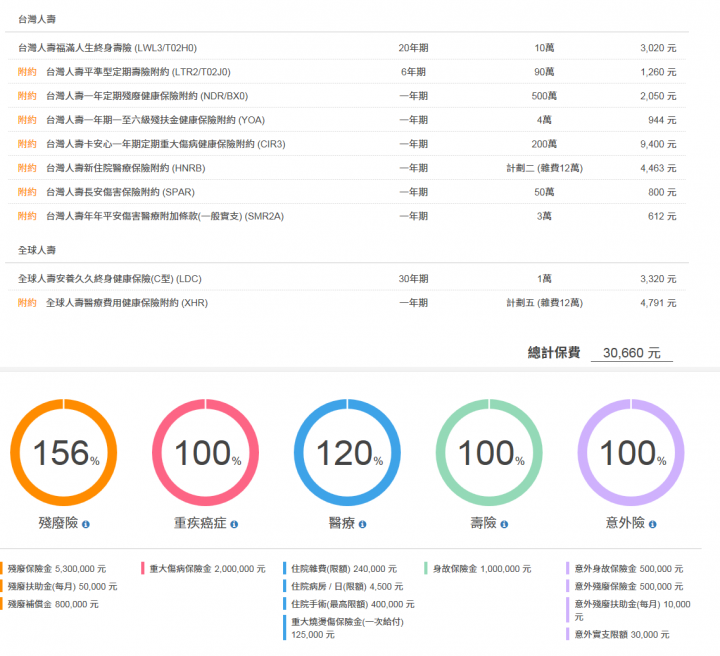Select 台灣人壽福滿人生終身壽險 (LWL3/T02H0) row
The image size is (720, 656).
click(x=347, y=48)
